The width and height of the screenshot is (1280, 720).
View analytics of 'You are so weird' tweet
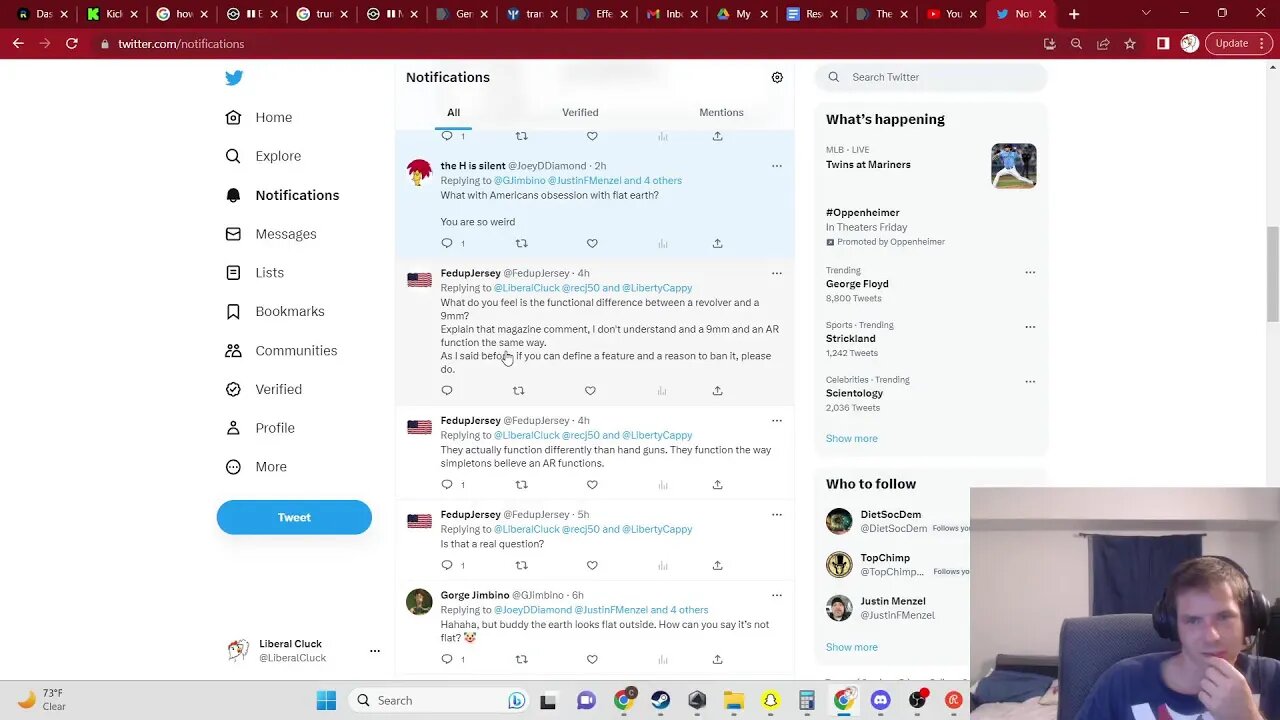pos(662,243)
